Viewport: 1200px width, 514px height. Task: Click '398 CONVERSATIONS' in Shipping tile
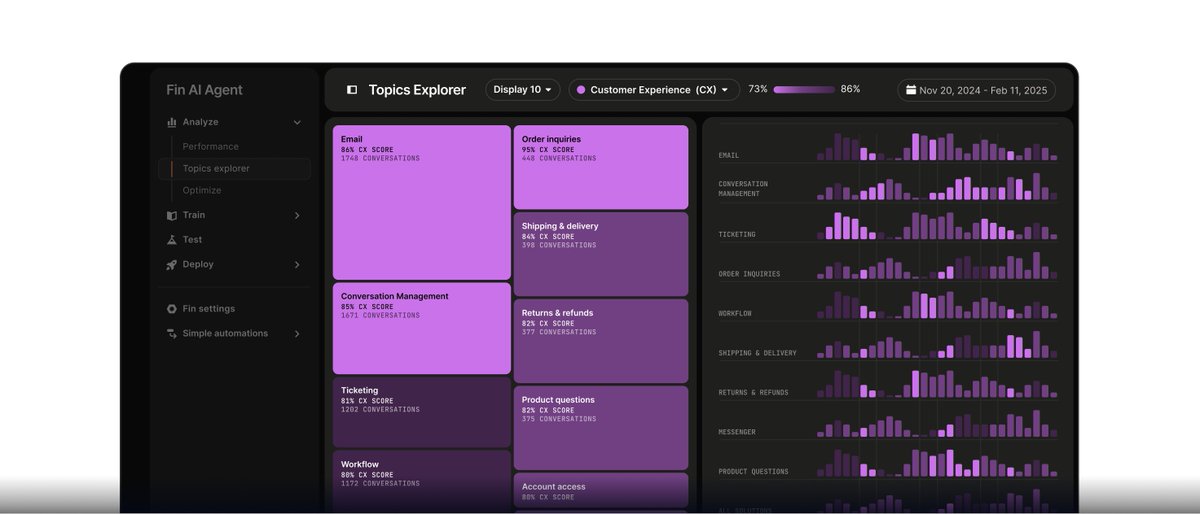point(559,245)
